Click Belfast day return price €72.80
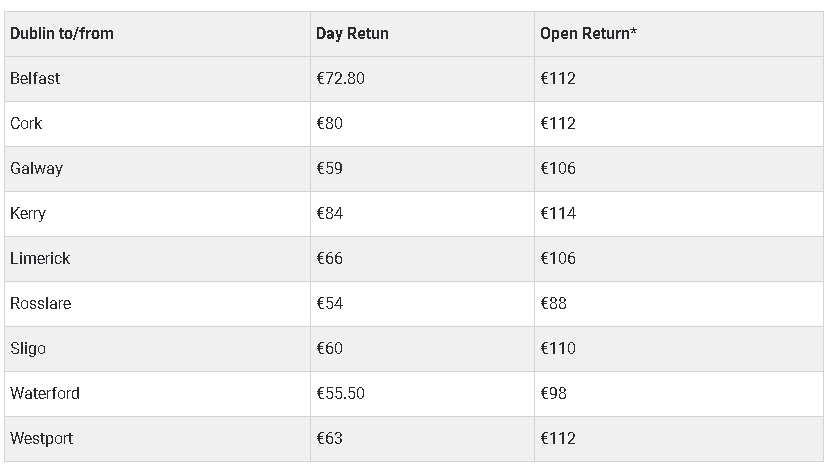Viewport: 833px width, 475px height. click(341, 79)
